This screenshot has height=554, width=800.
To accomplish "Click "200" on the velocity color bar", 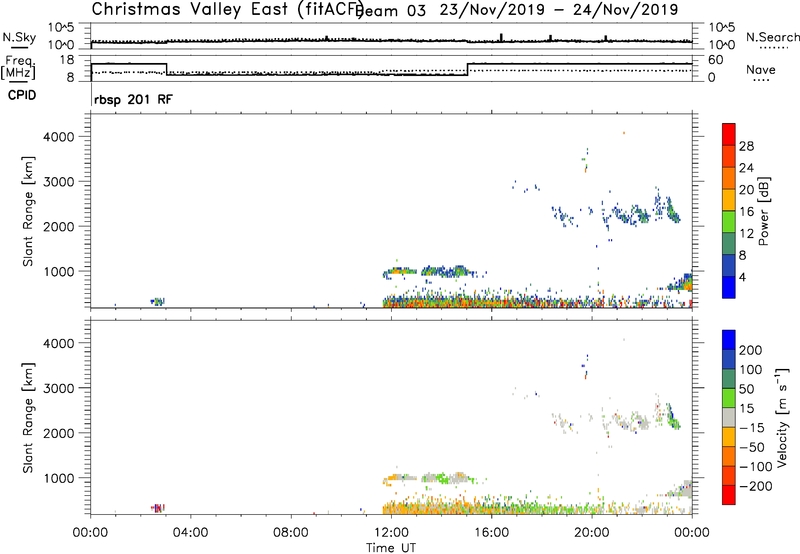I will pos(751,350).
